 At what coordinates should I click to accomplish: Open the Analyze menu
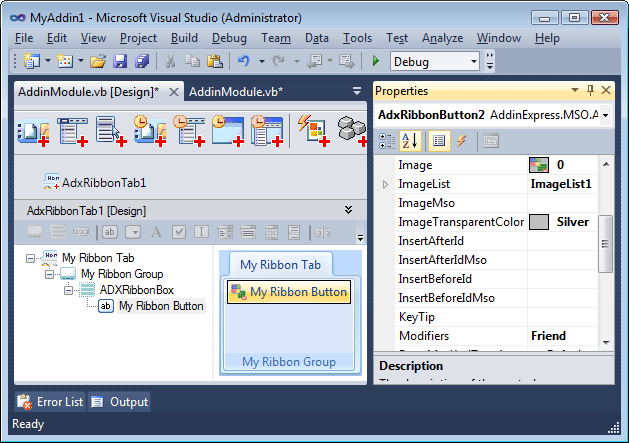coord(442,38)
